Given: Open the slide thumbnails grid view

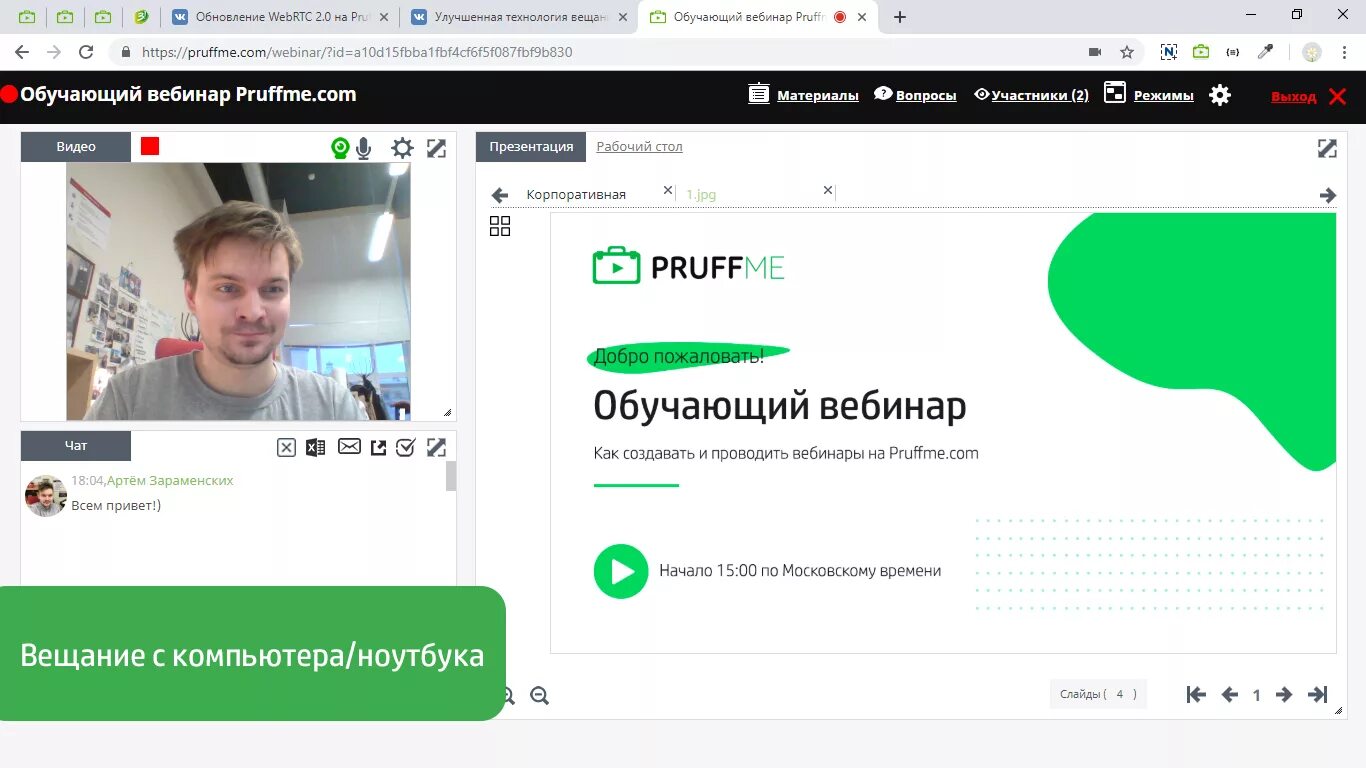Looking at the screenshot, I should (x=500, y=226).
